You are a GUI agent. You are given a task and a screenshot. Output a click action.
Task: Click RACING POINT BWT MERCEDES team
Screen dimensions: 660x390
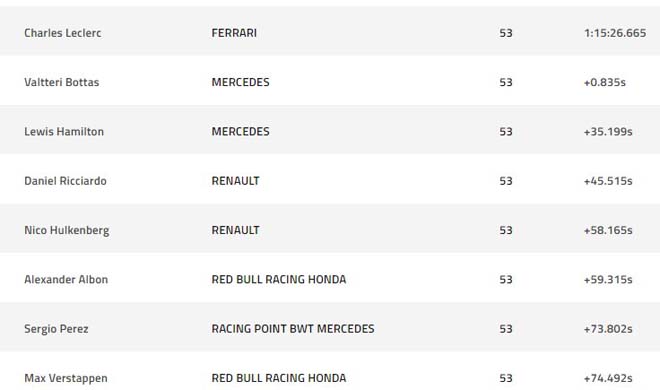point(293,329)
